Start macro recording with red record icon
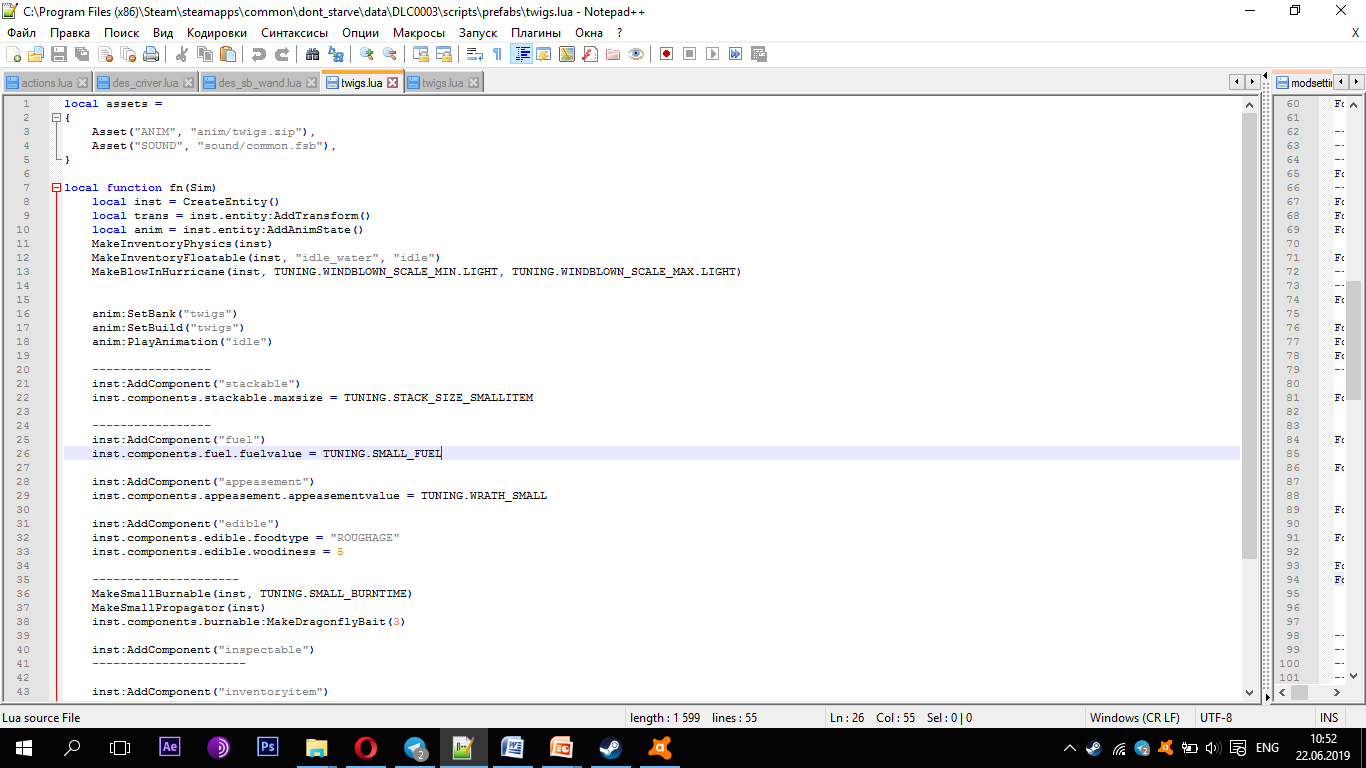1366x768 pixels. point(666,54)
